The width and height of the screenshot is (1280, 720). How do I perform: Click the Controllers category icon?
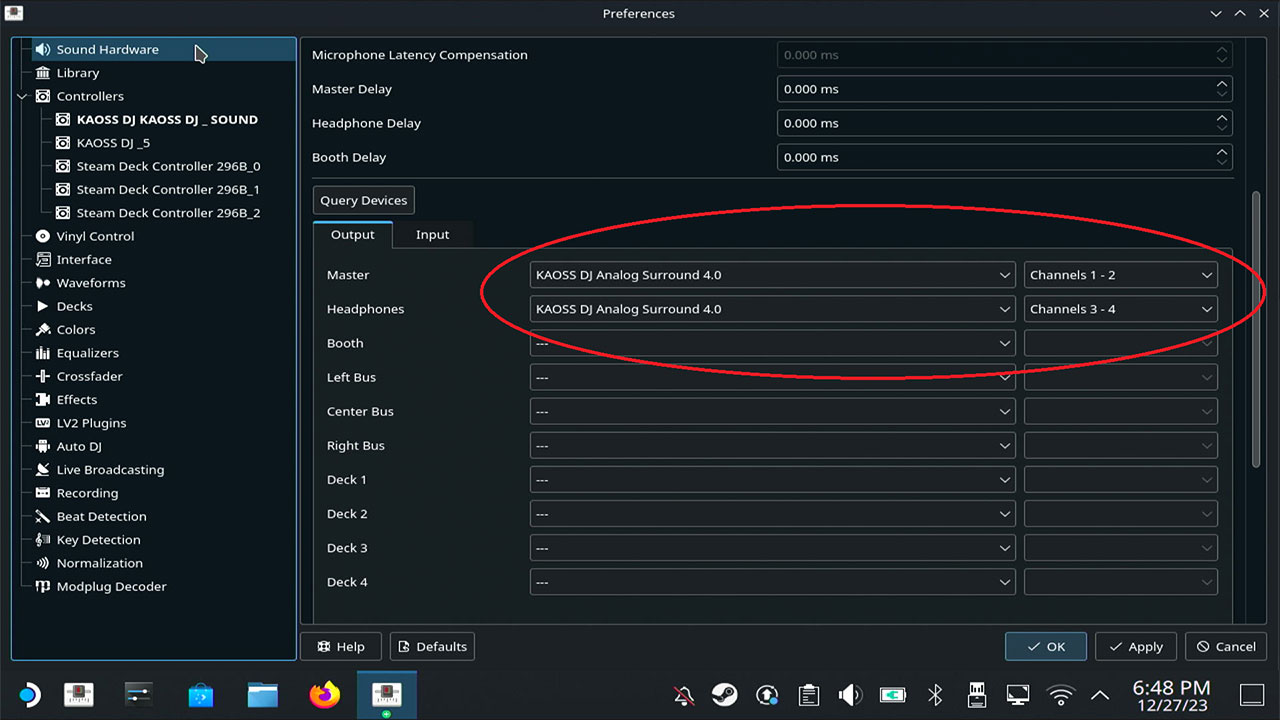(42, 96)
